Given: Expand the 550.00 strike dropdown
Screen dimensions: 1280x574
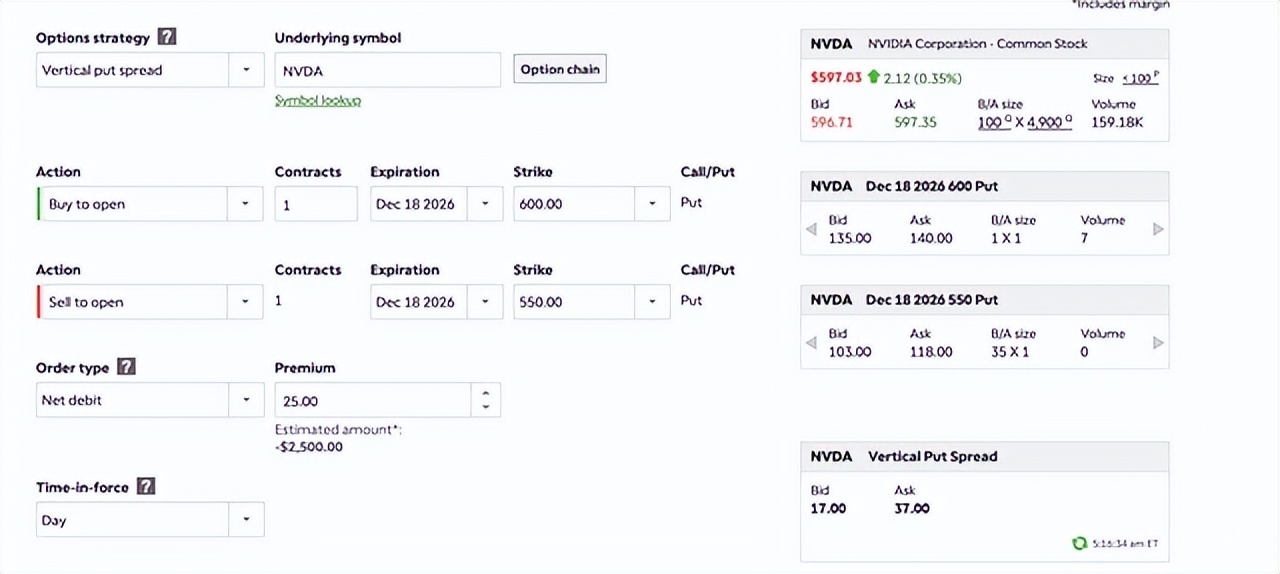Looking at the screenshot, I should pyautogui.click(x=592, y=302).
